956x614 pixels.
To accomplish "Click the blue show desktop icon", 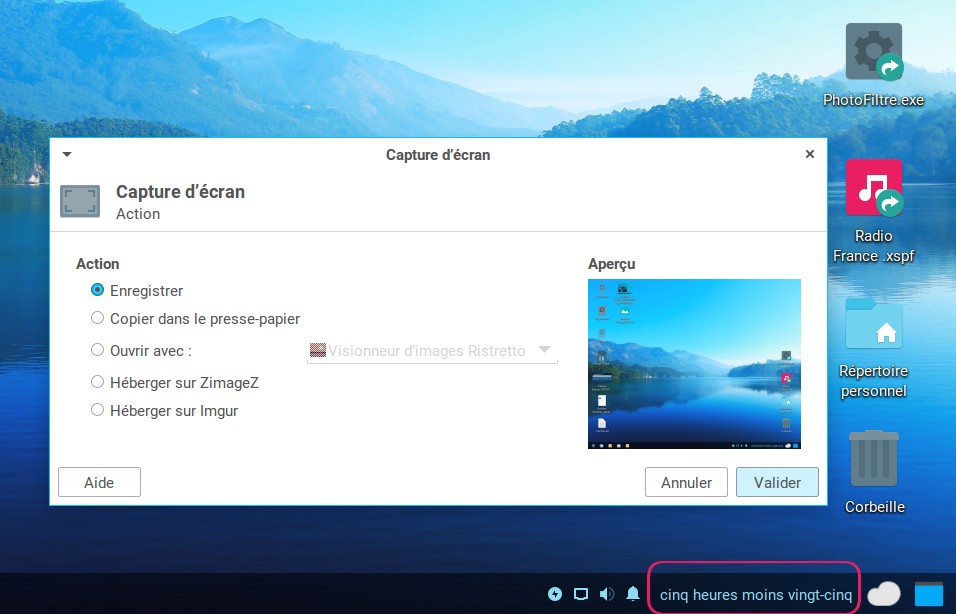I will point(929,594).
